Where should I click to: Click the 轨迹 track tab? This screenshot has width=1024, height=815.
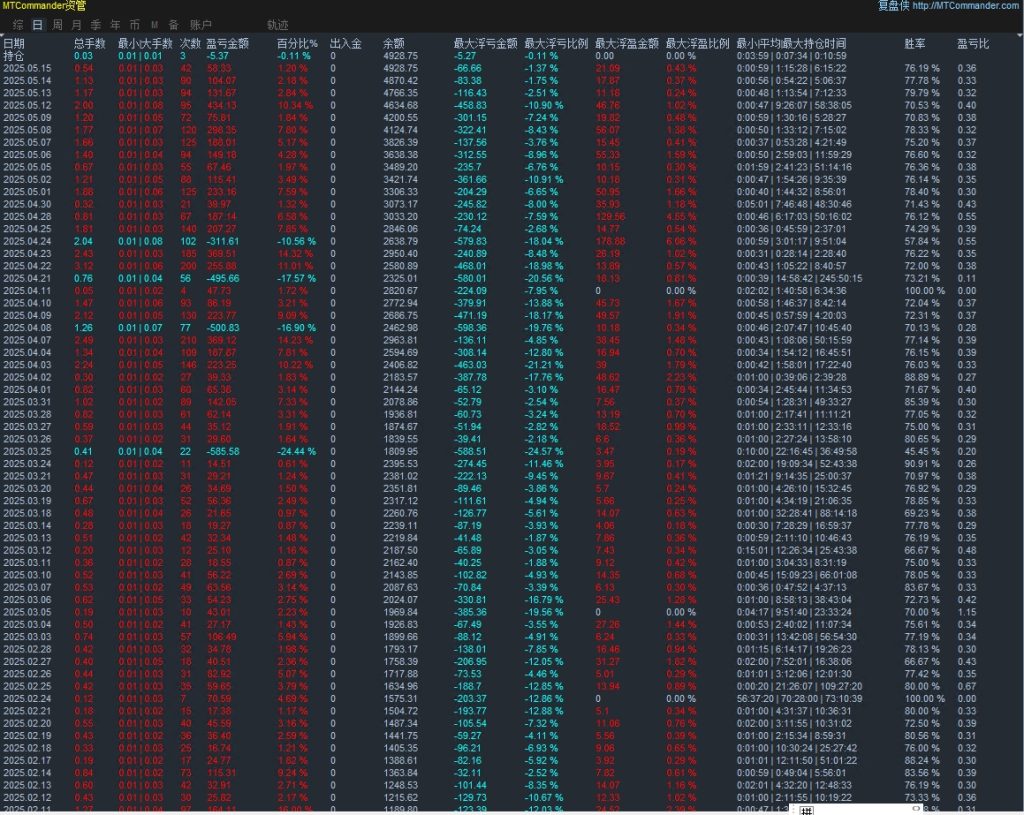[x=277, y=23]
